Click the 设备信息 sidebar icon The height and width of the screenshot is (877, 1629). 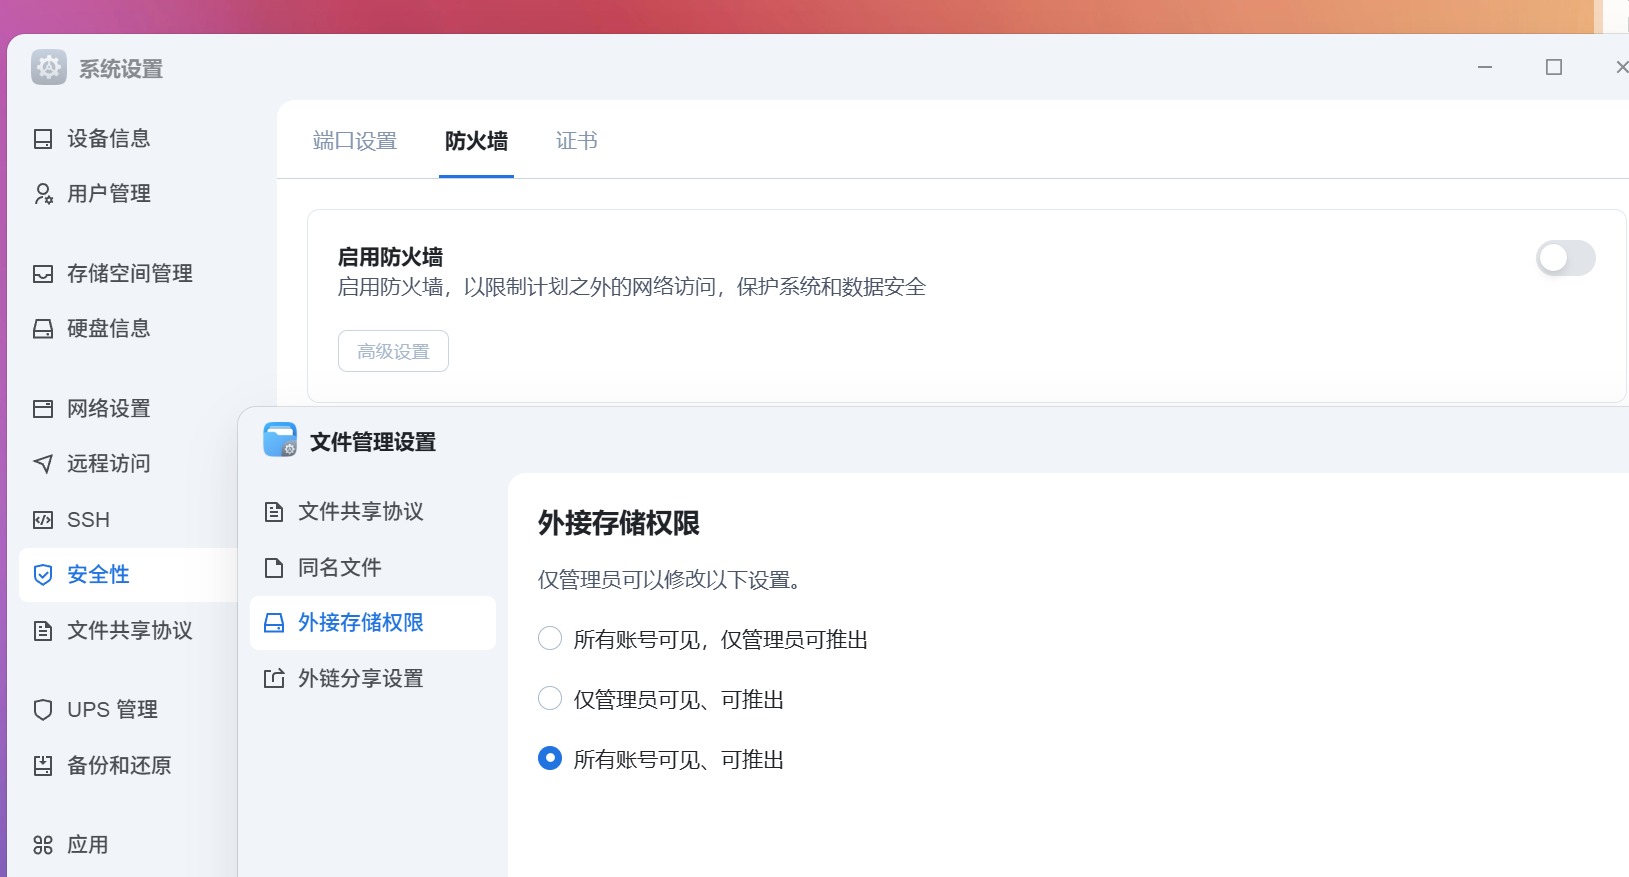[43, 139]
